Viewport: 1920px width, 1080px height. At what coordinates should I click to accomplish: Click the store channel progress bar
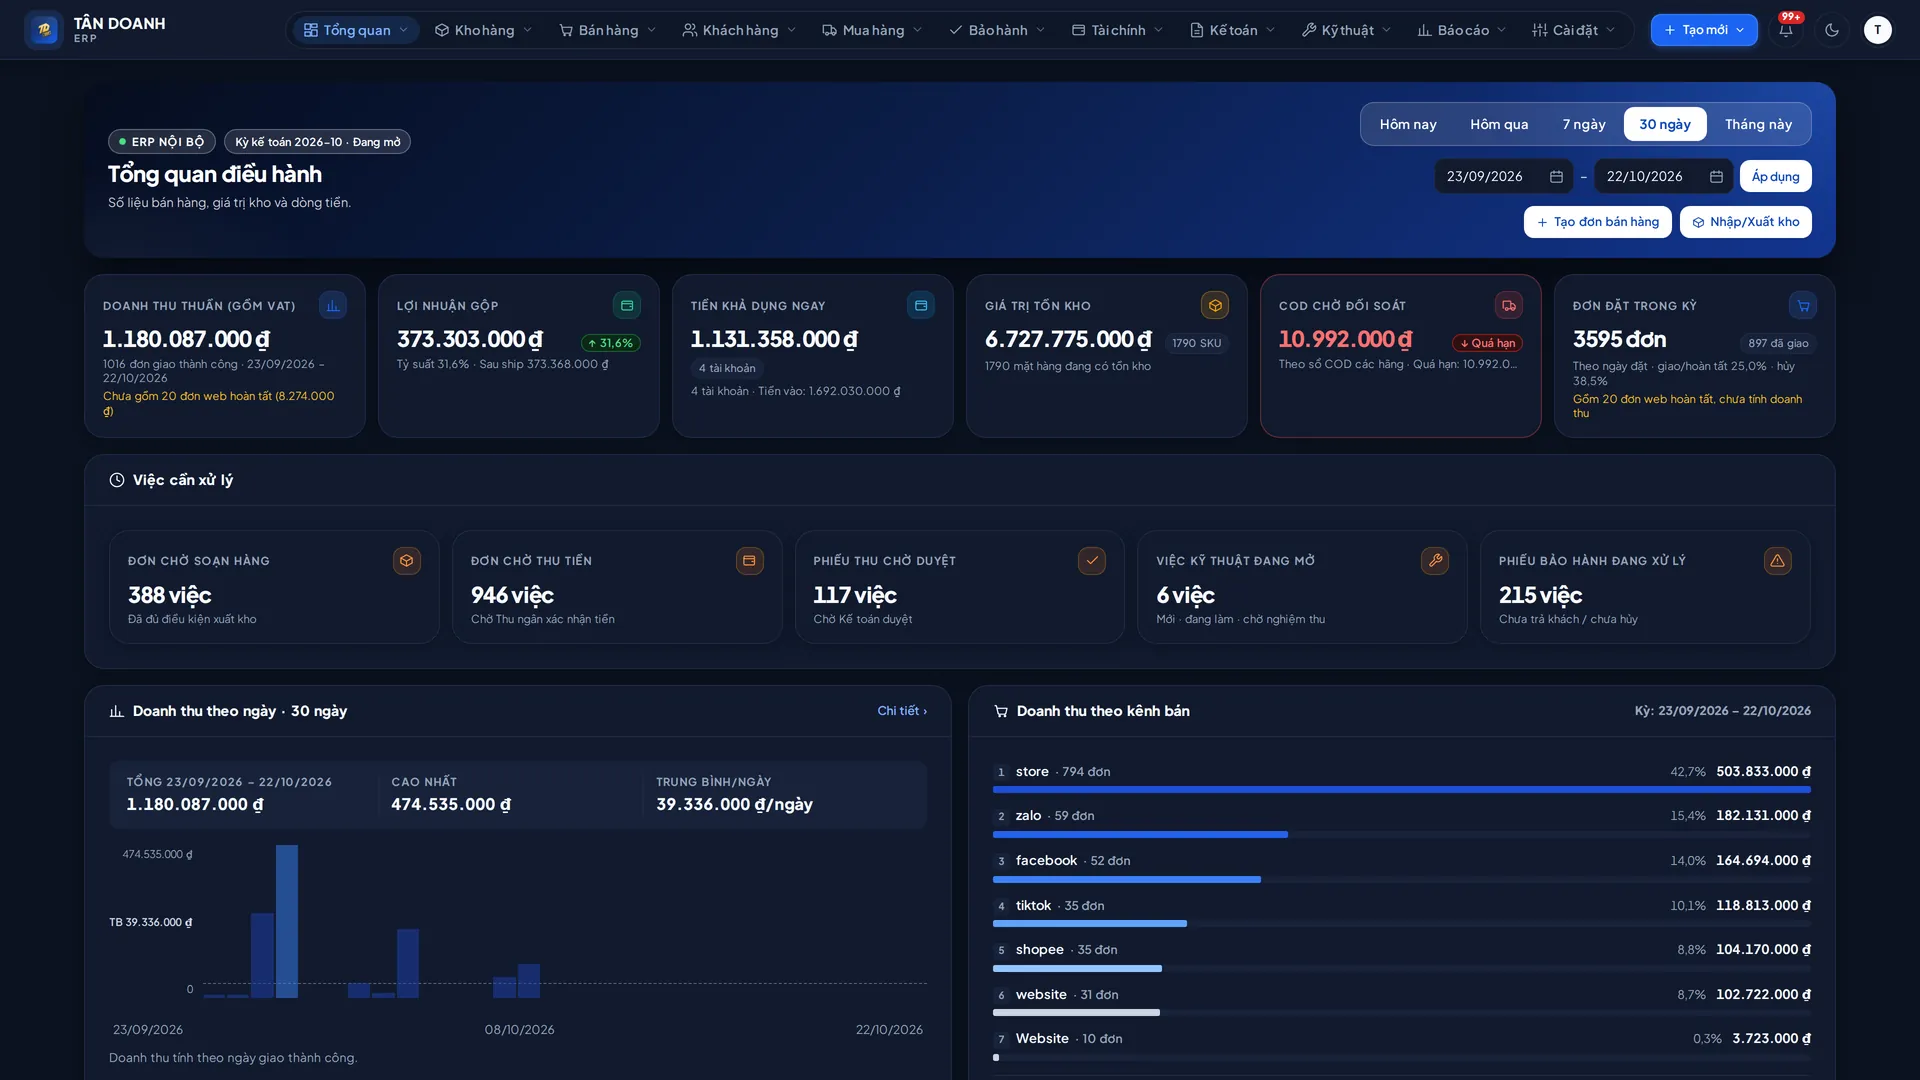(x=1401, y=790)
